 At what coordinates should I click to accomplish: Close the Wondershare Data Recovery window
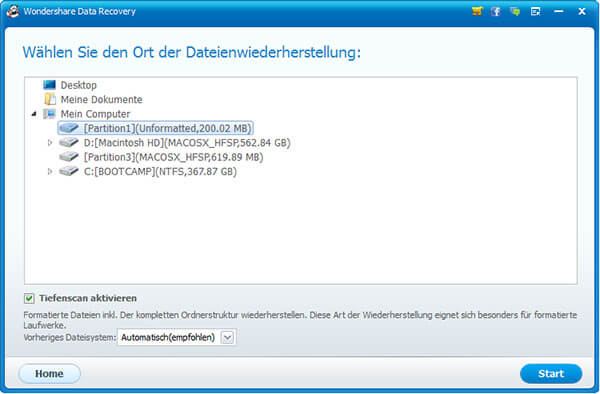click(582, 11)
